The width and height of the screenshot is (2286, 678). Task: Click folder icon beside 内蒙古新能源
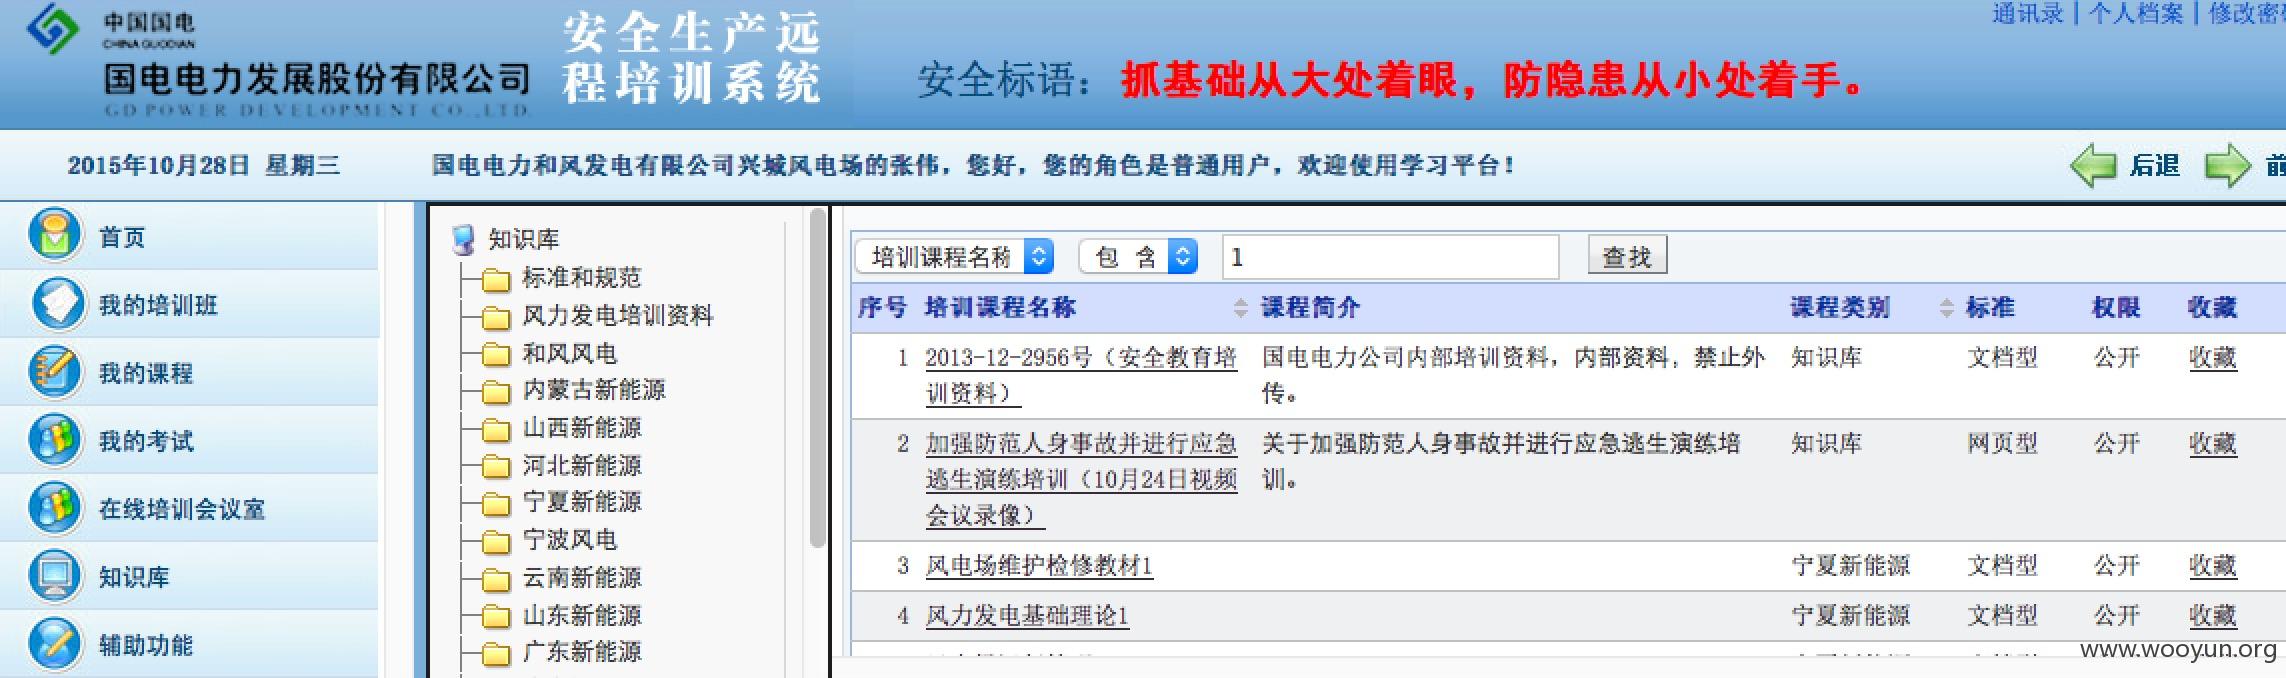(496, 391)
